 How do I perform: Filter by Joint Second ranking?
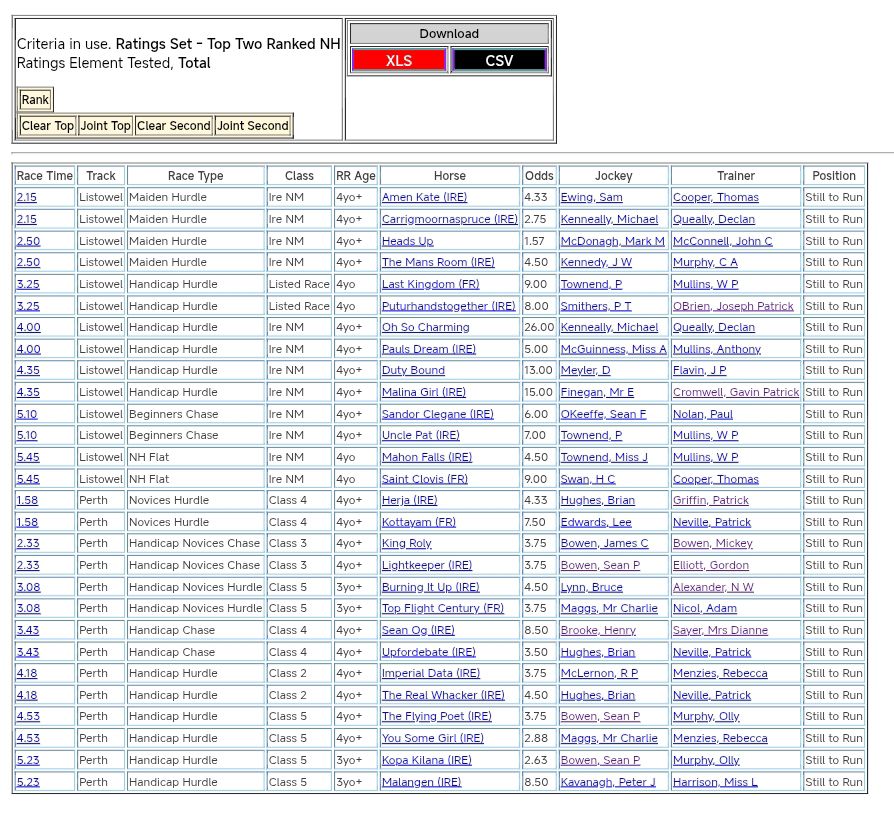[252, 126]
